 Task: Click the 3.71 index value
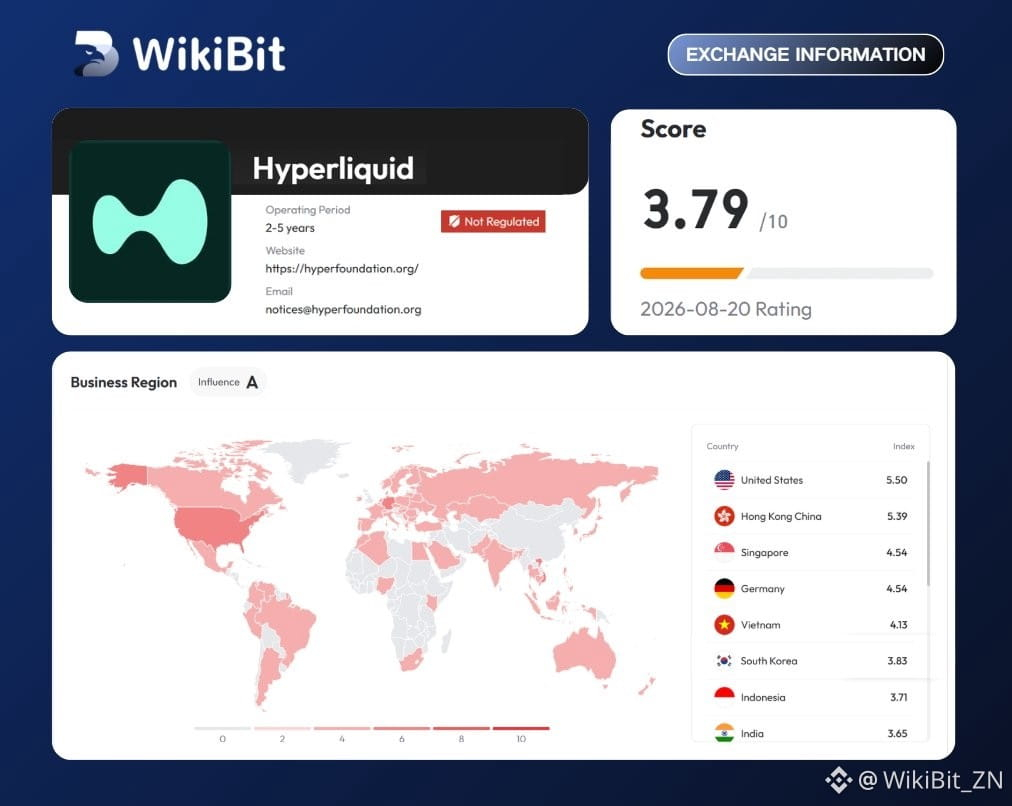point(898,697)
